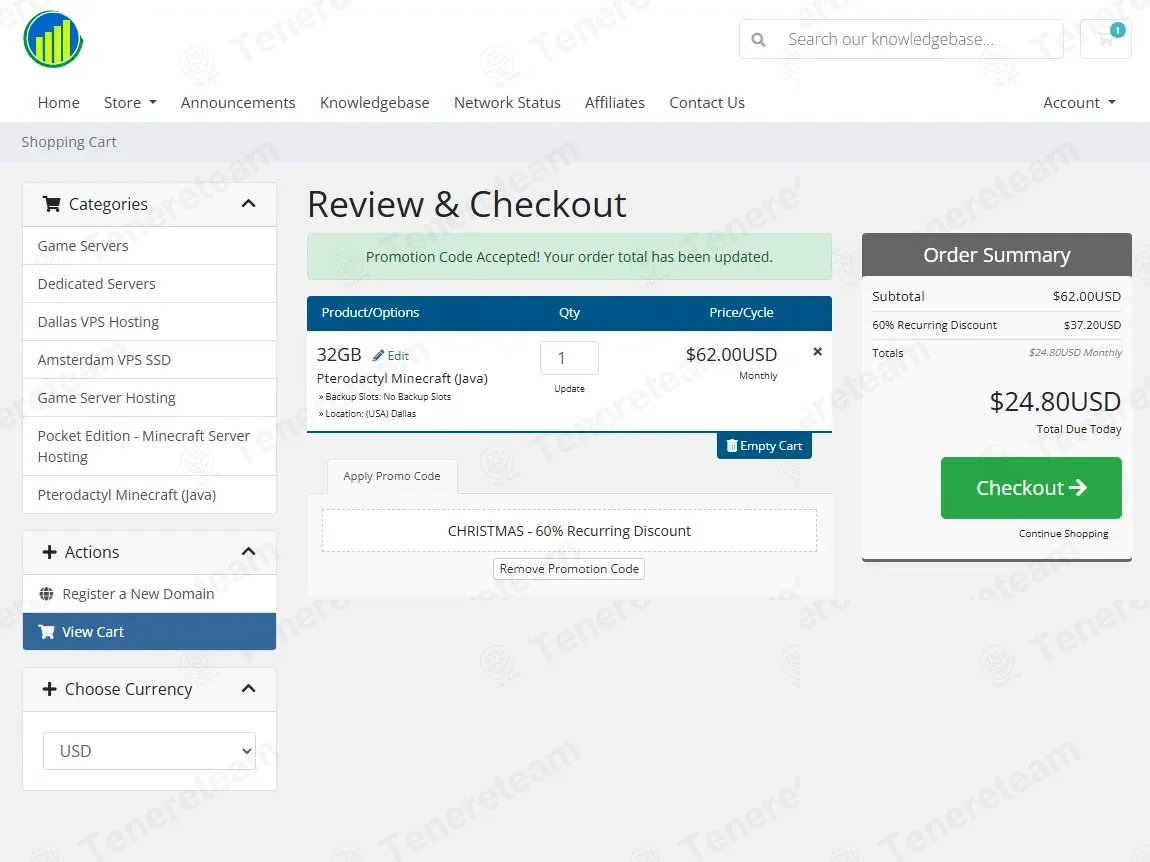Open Dallas VPS Hosting category
Image resolution: width=1150 pixels, height=862 pixels.
click(149, 322)
